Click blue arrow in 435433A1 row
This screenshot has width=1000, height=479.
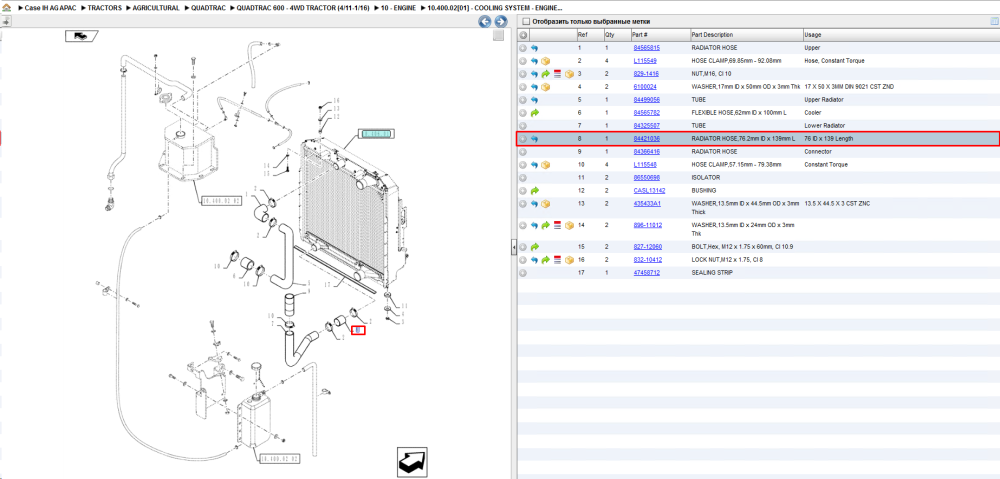[534, 204]
